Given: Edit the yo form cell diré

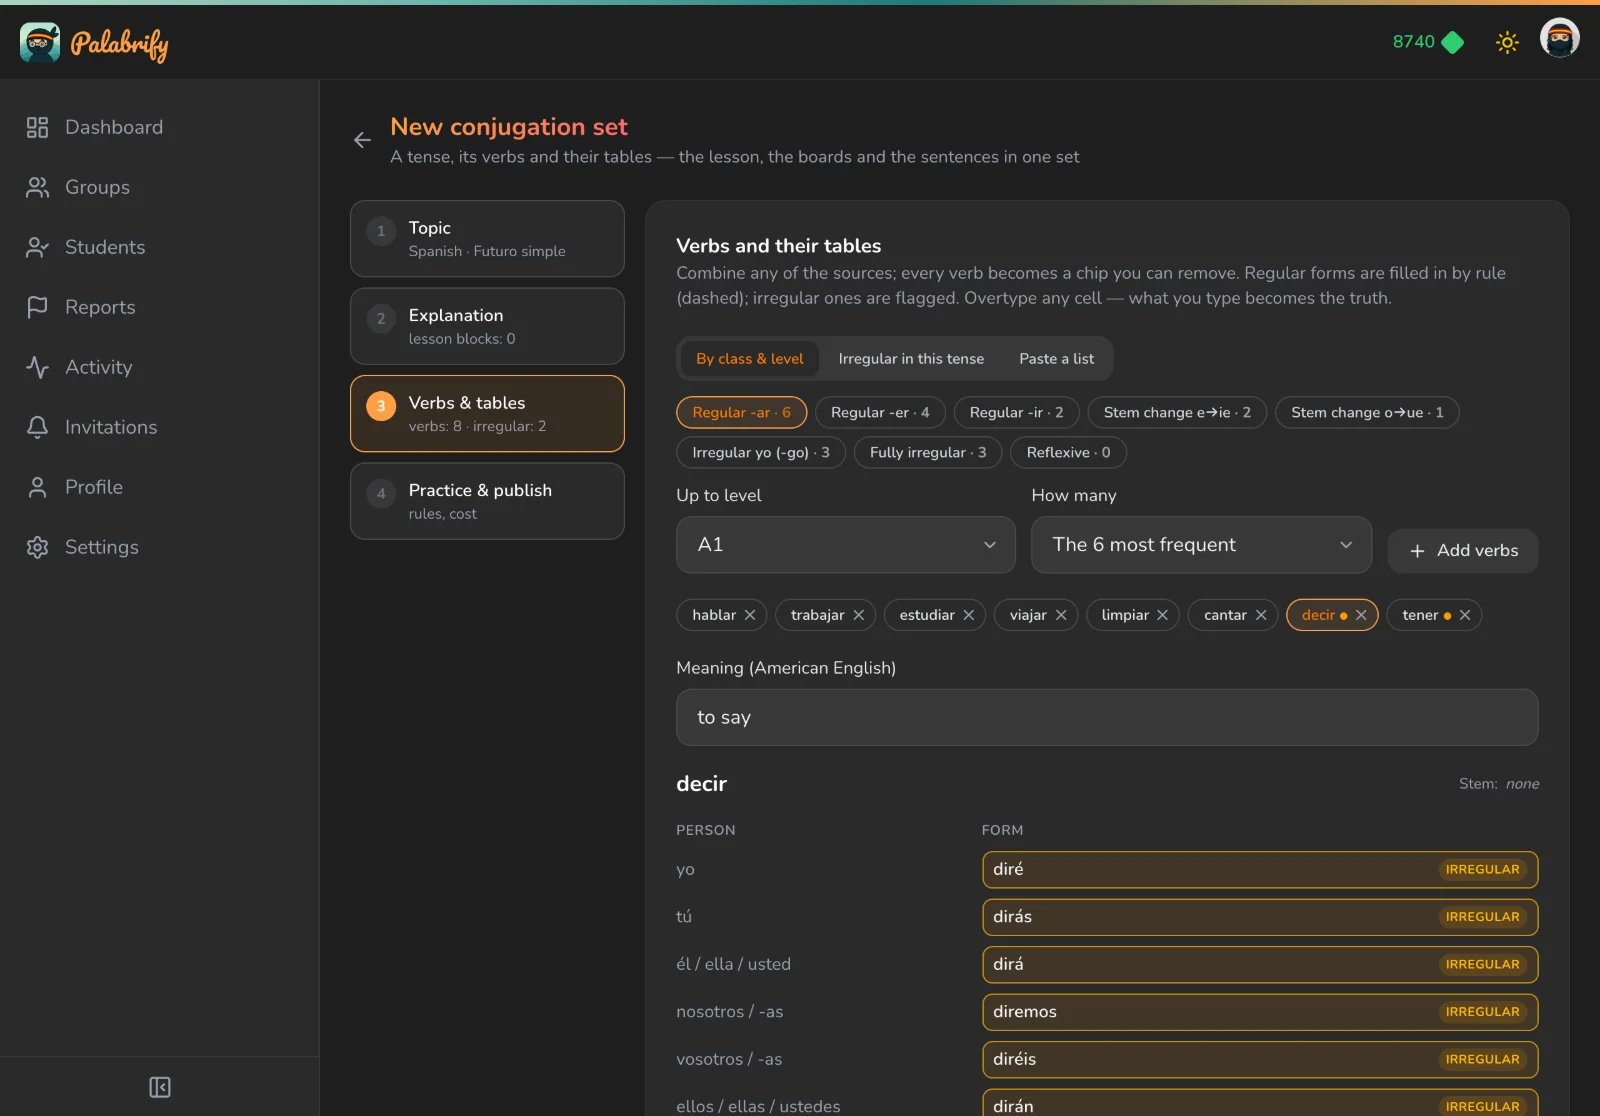Looking at the screenshot, I should [x=1260, y=870].
